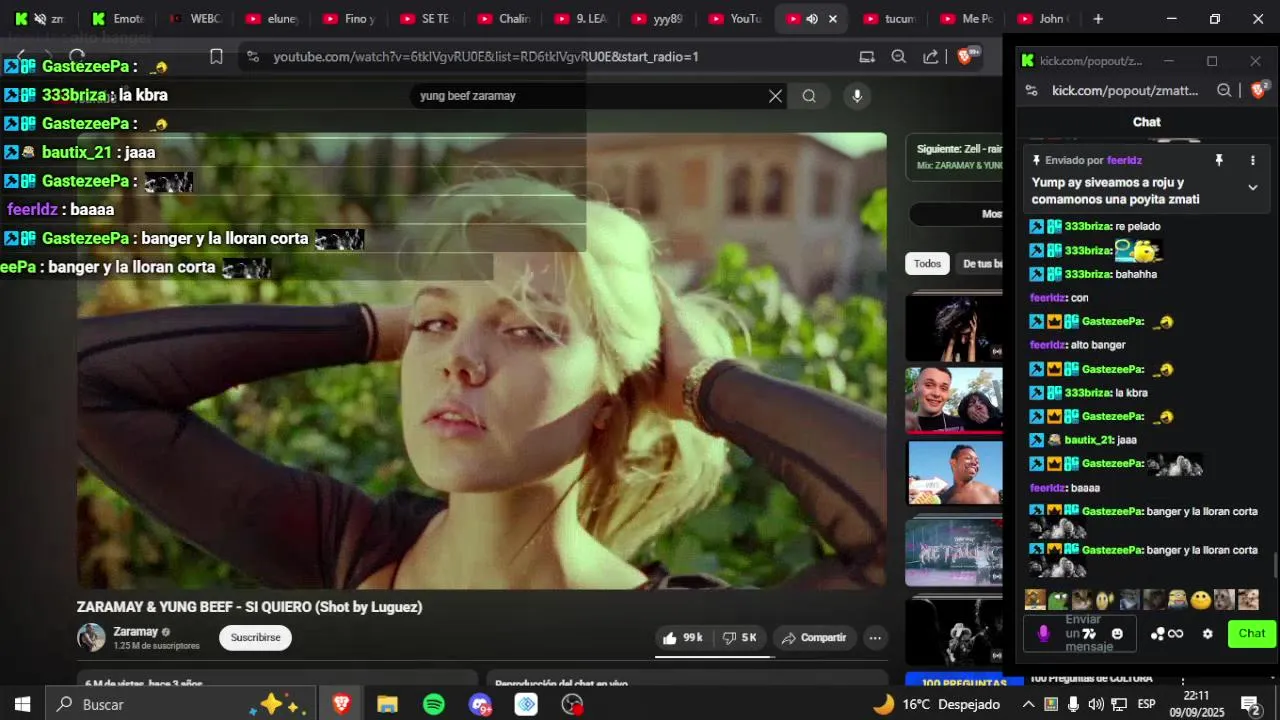Like the video with 99k thumbs up
Screen dimensions: 1280x720
682,638
